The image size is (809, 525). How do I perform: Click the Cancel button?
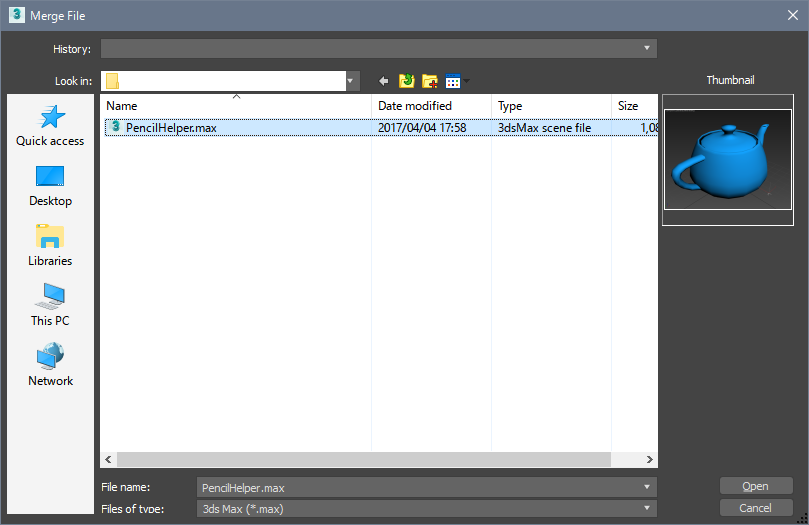coord(755,508)
